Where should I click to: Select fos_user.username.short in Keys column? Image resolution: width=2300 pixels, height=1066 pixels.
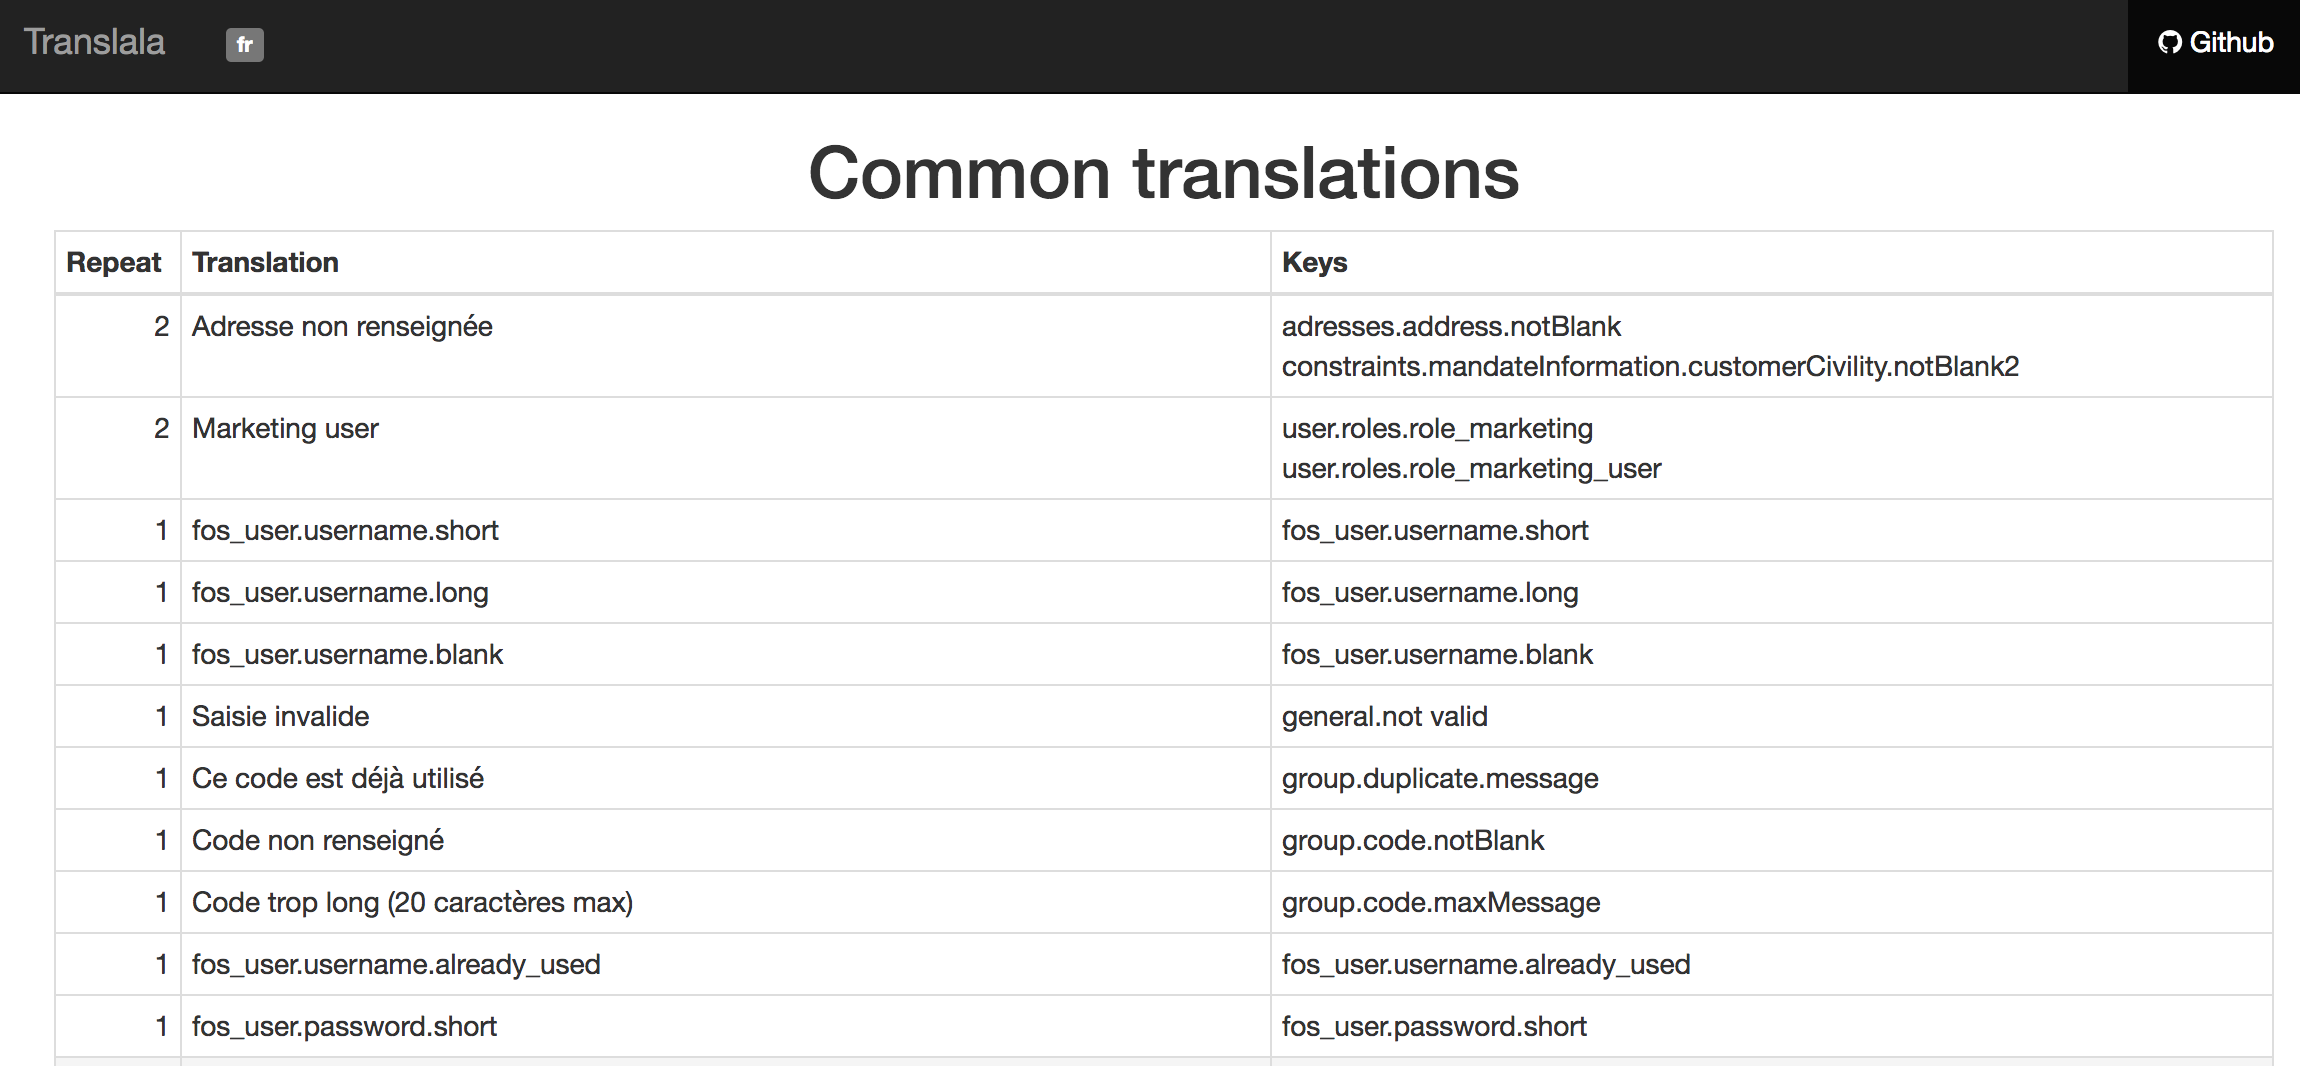coord(1435,531)
